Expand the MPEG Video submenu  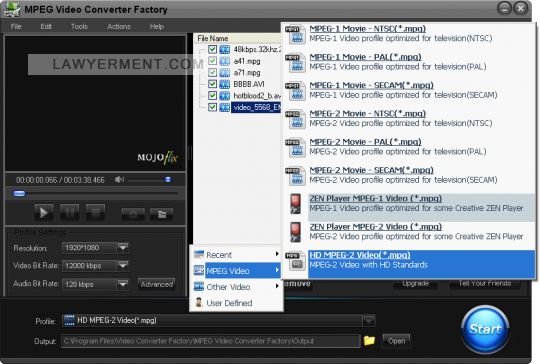point(277,270)
